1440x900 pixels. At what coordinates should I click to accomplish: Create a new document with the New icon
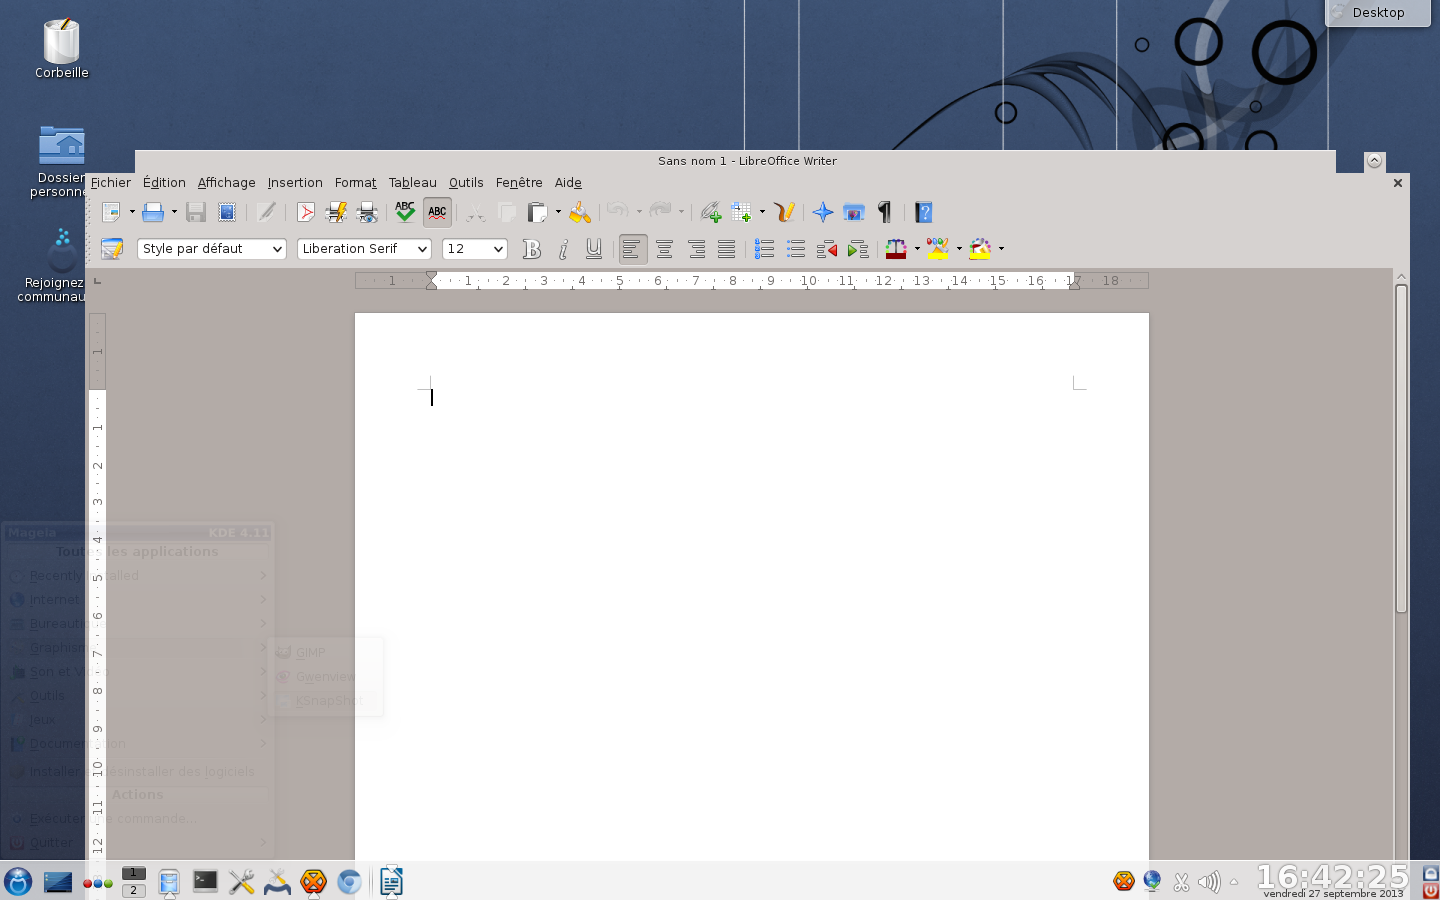(111, 212)
